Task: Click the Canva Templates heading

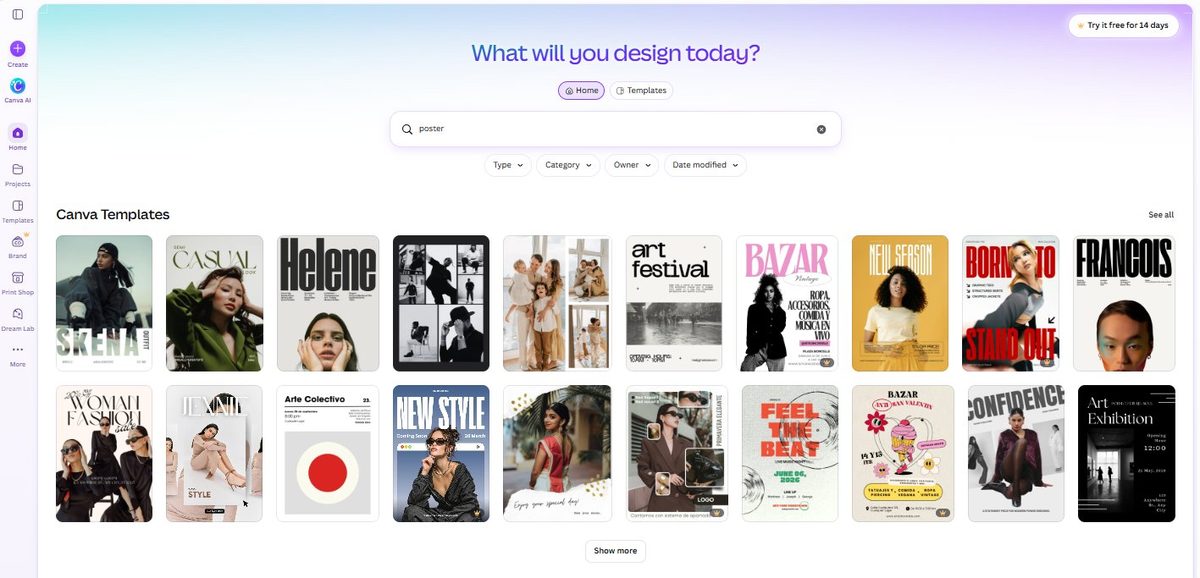Action: click(113, 215)
